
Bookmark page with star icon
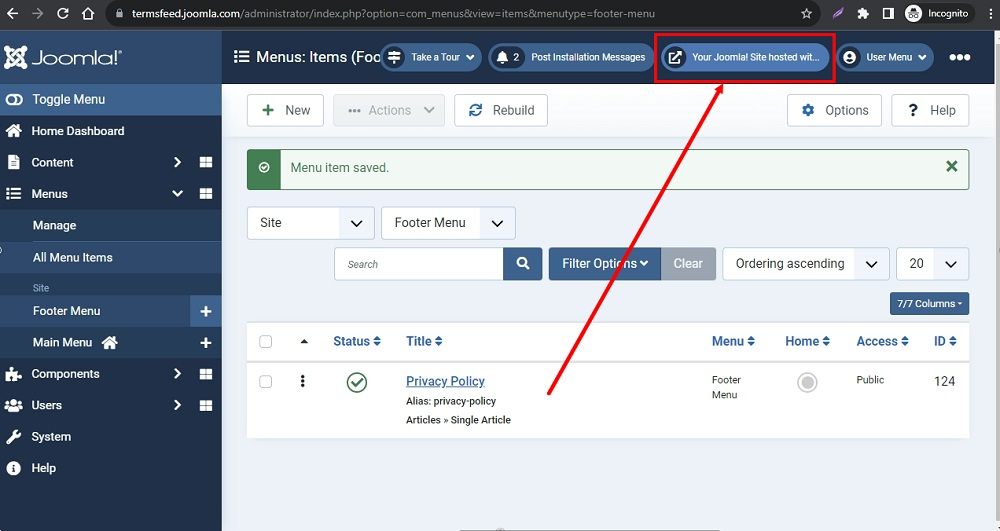coord(807,13)
